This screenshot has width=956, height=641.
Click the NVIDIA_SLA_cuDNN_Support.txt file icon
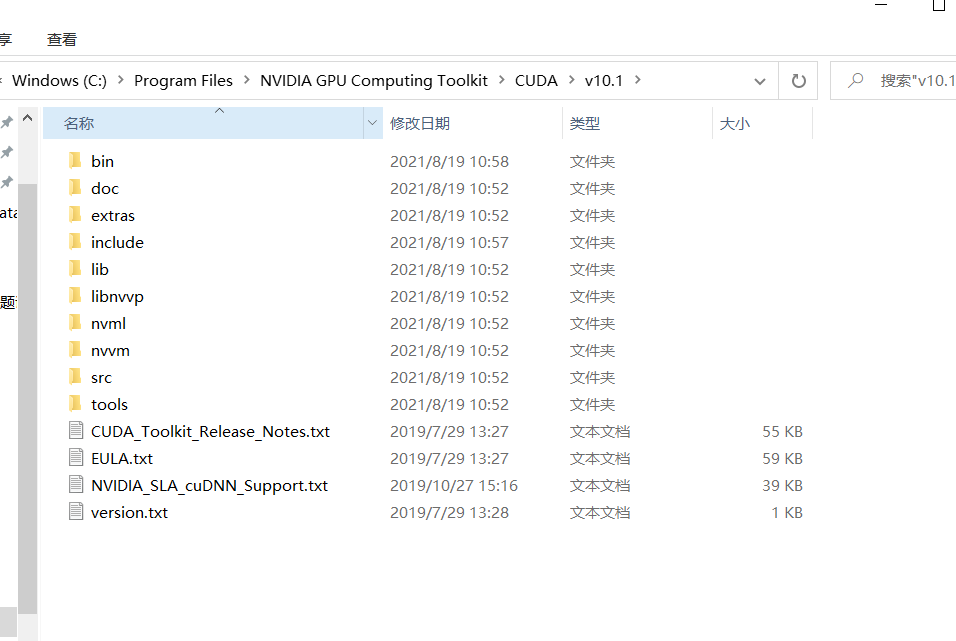point(76,485)
